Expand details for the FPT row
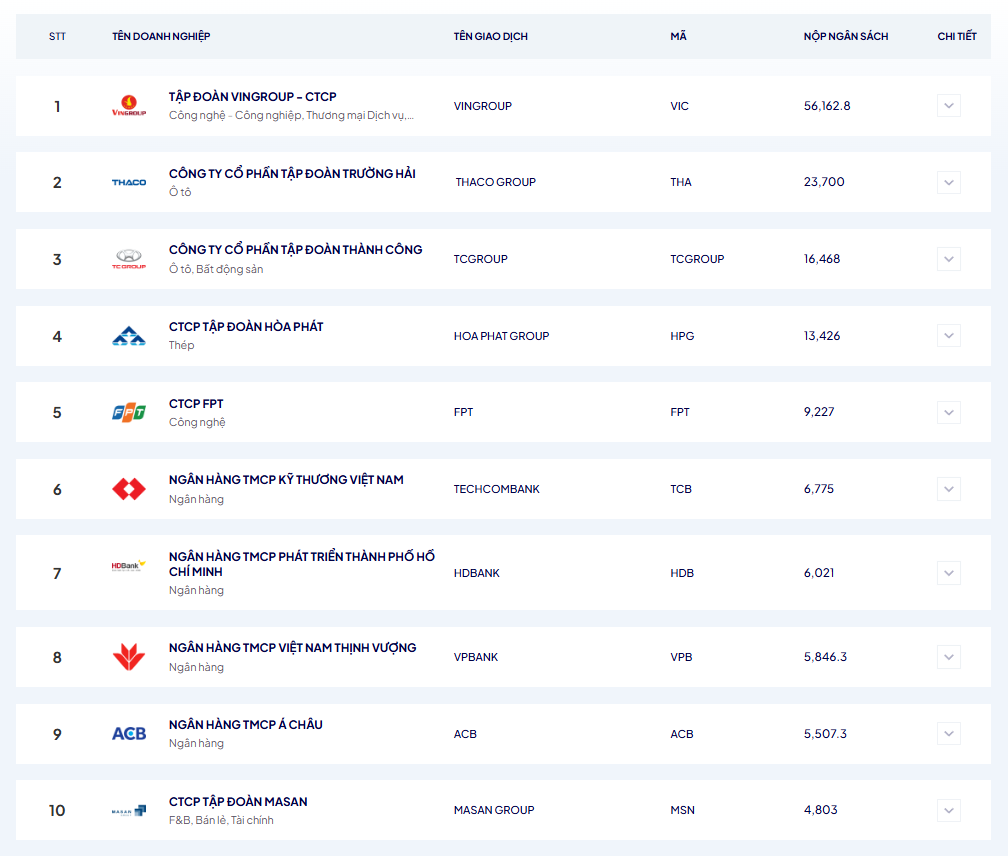 949,413
